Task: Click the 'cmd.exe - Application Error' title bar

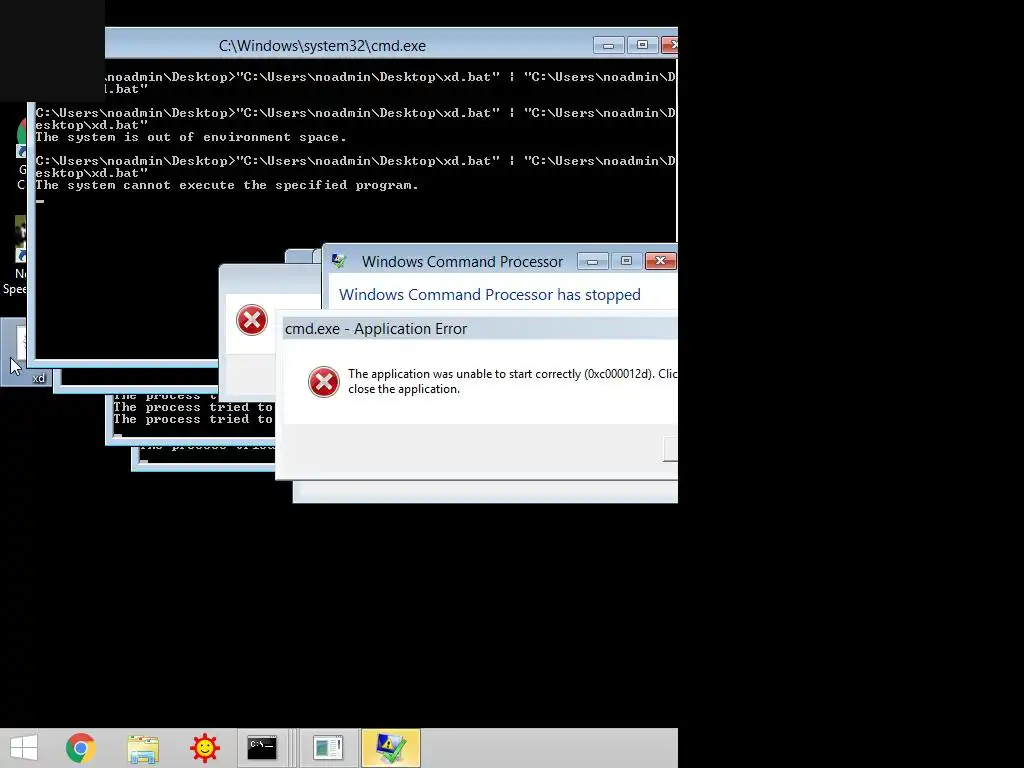Action: [480, 328]
